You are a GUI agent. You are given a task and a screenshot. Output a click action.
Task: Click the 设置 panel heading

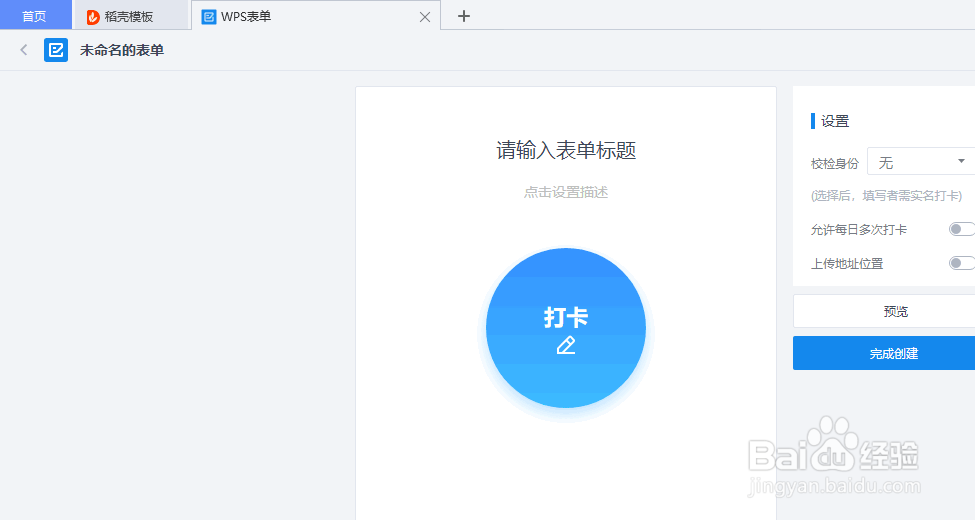[x=834, y=121]
